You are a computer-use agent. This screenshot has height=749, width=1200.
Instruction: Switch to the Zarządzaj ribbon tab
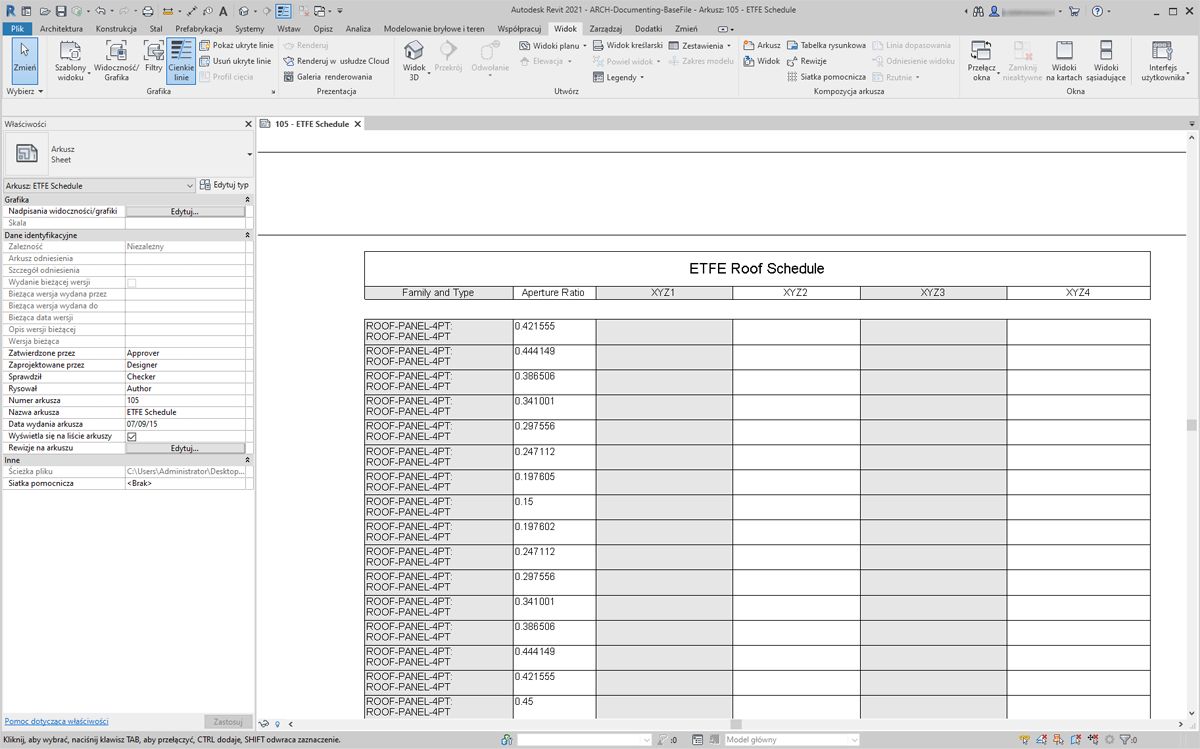pos(606,29)
